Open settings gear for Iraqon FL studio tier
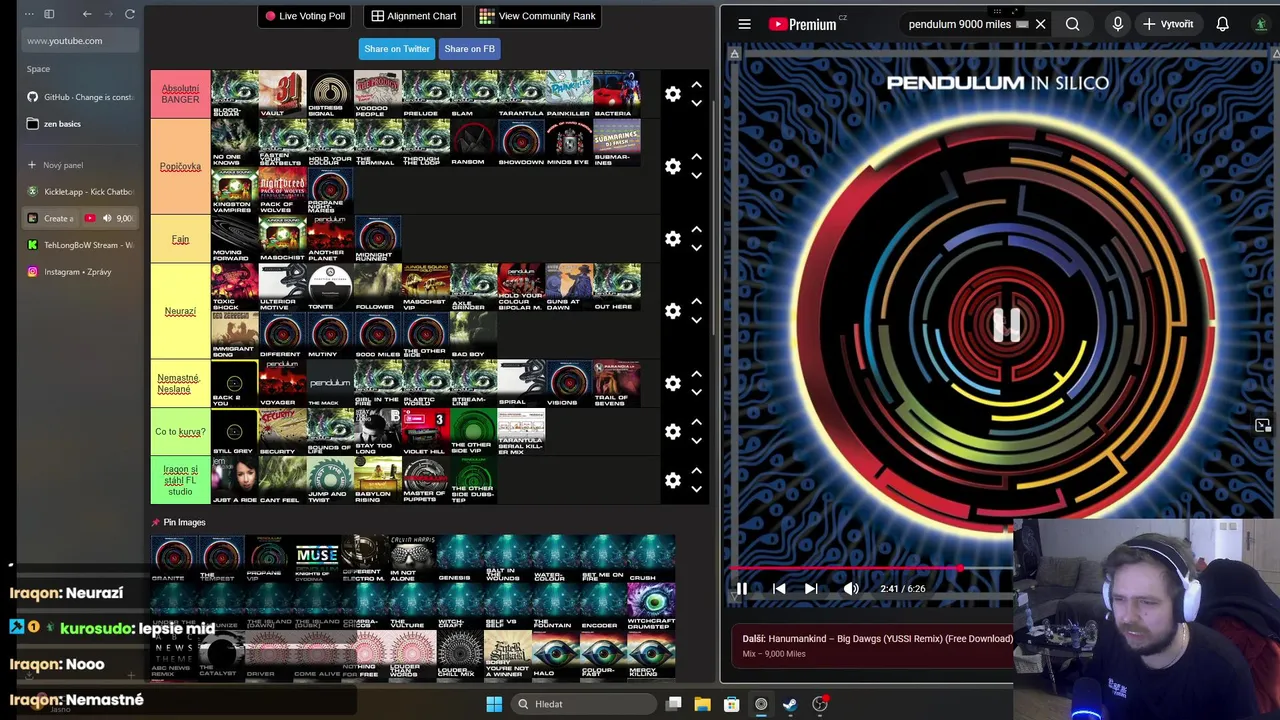Viewport: 1280px width, 720px height. pyautogui.click(x=673, y=480)
